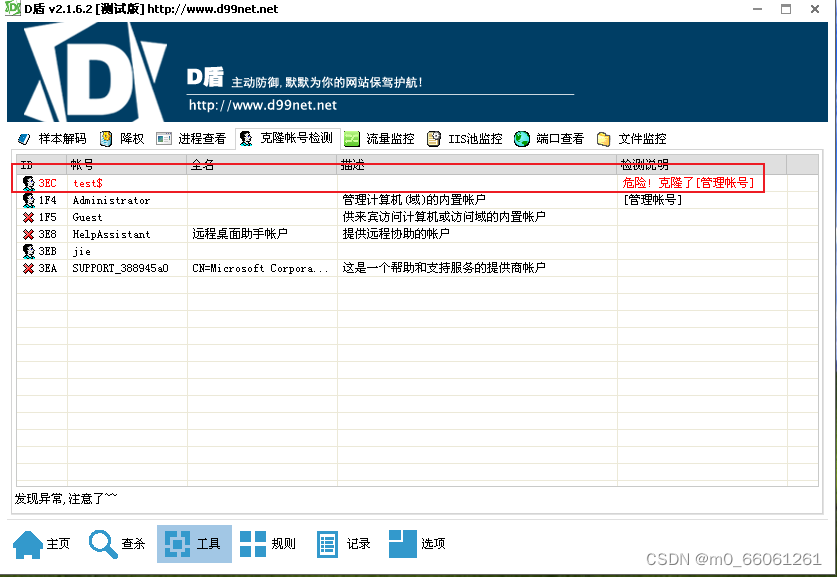Click the user icon of the test$ row
Viewport: 837px width, 577px height.
pyautogui.click(x=29, y=183)
